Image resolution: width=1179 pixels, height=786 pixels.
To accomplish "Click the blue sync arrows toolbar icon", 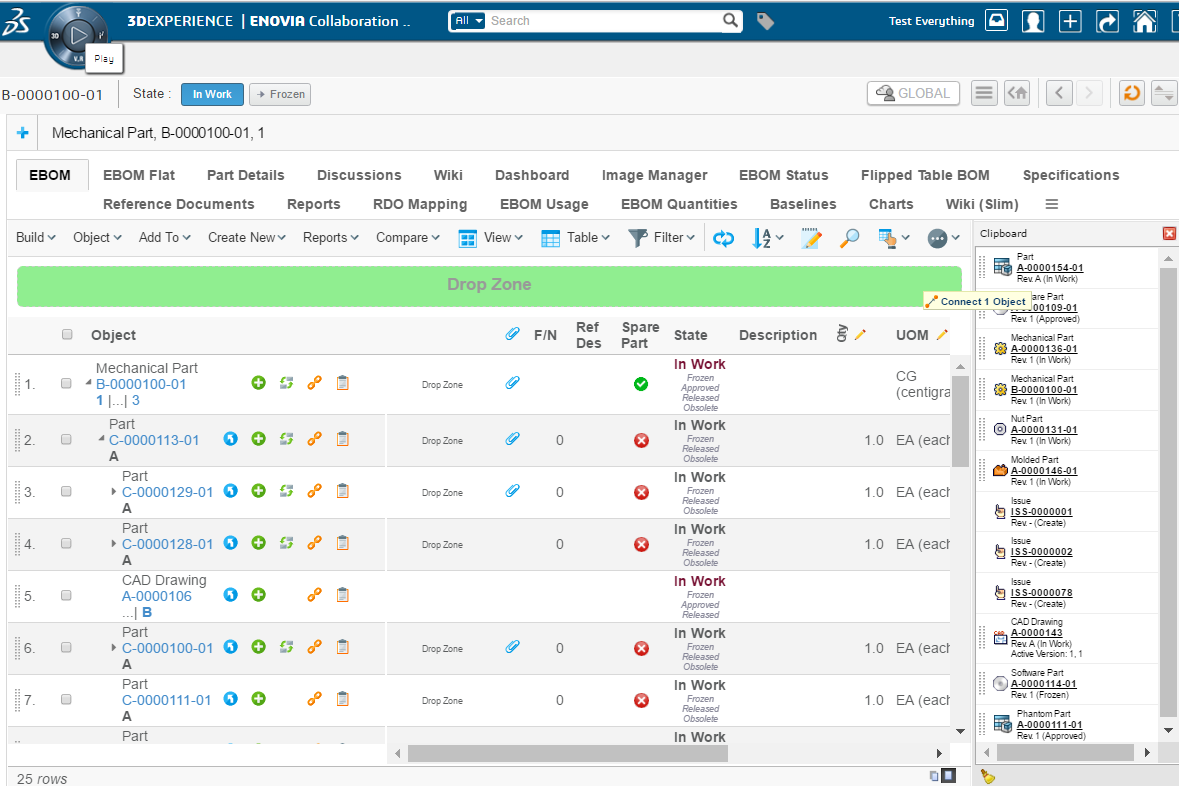I will pos(723,238).
